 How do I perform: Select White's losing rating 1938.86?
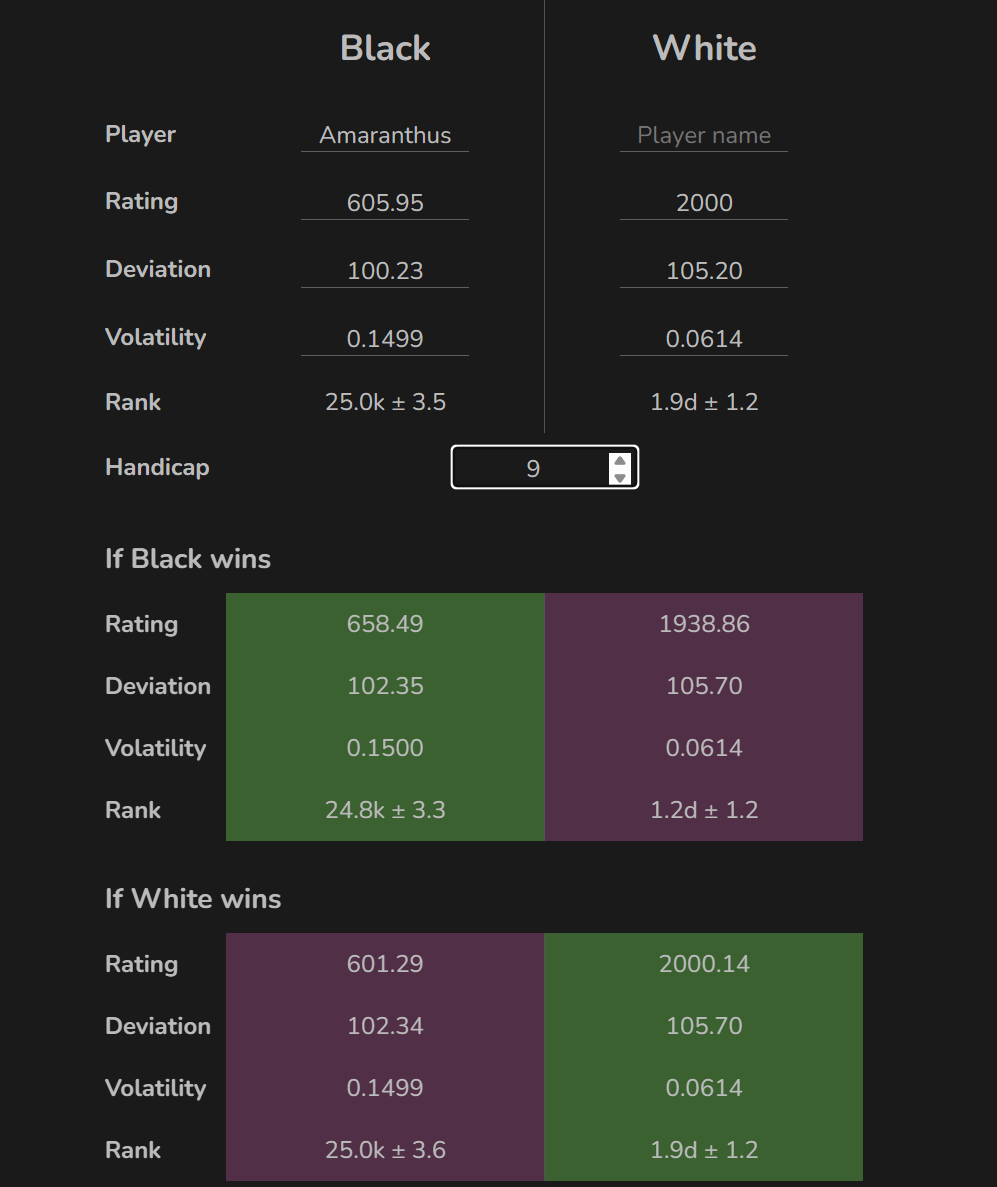pyautogui.click(x=704, y=625)
